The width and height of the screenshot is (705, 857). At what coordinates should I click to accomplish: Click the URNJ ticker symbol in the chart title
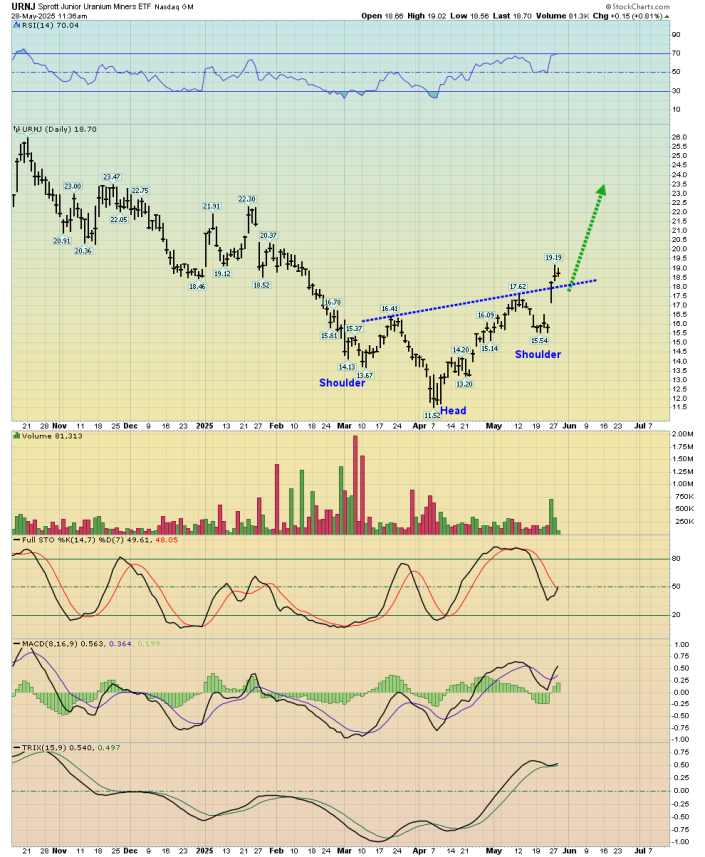pos(24,7)
